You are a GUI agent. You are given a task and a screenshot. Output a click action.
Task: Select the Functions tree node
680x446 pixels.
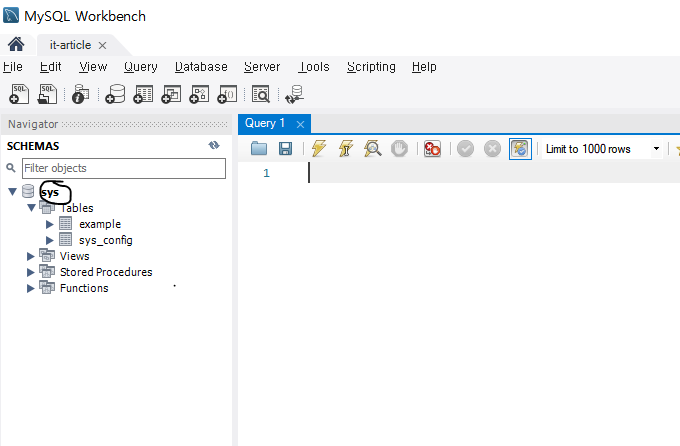84,289
